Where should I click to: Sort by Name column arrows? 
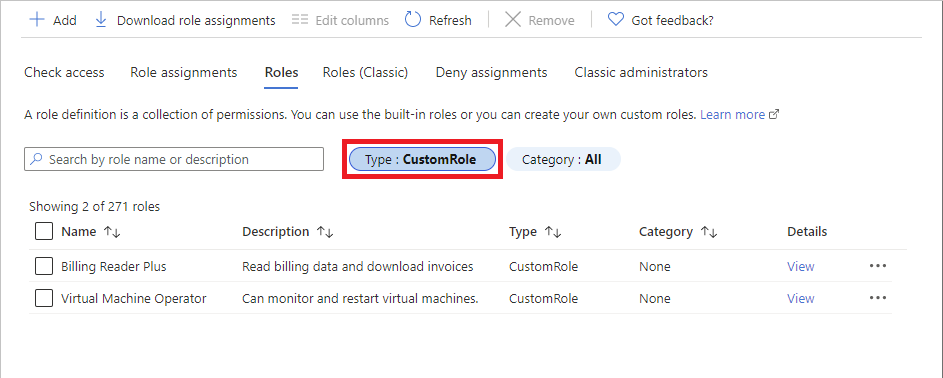pos(112,232)
